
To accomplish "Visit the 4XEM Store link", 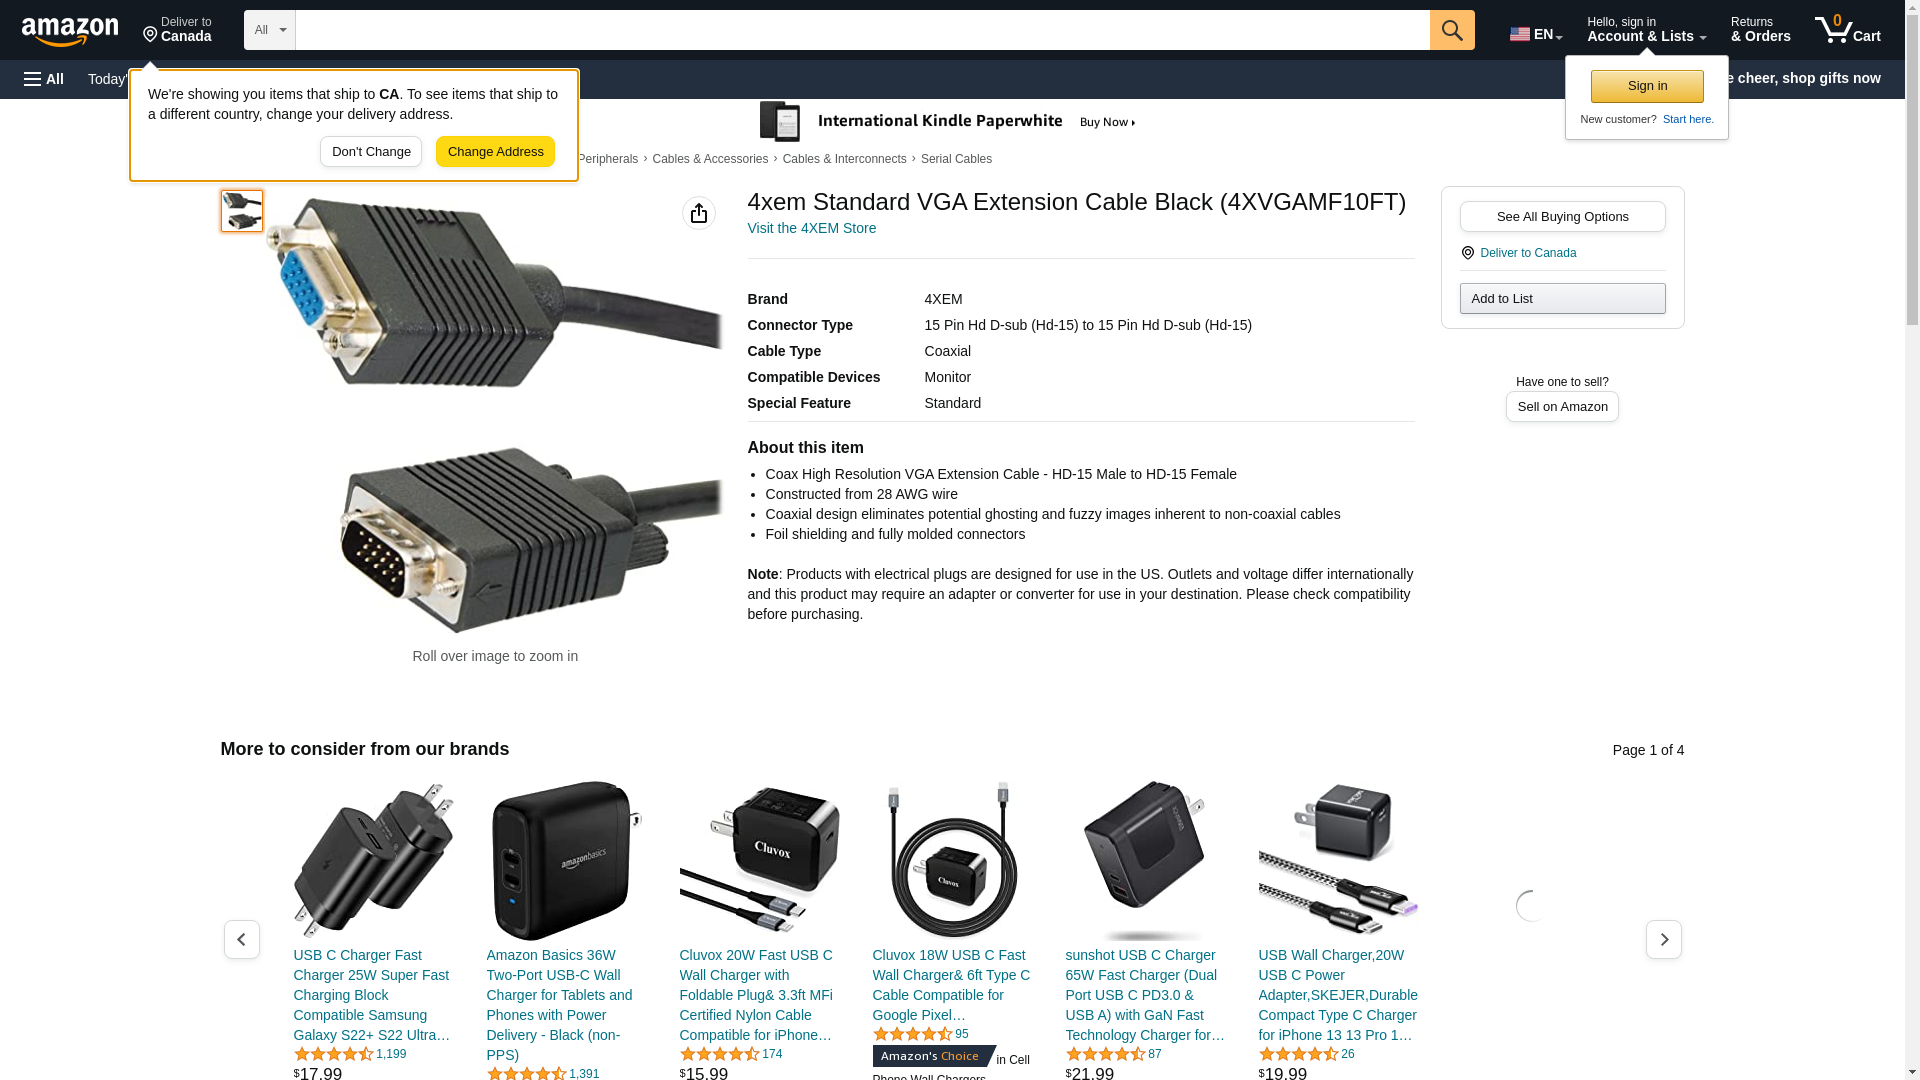I will pyautogui.click(x=811, y=228).
